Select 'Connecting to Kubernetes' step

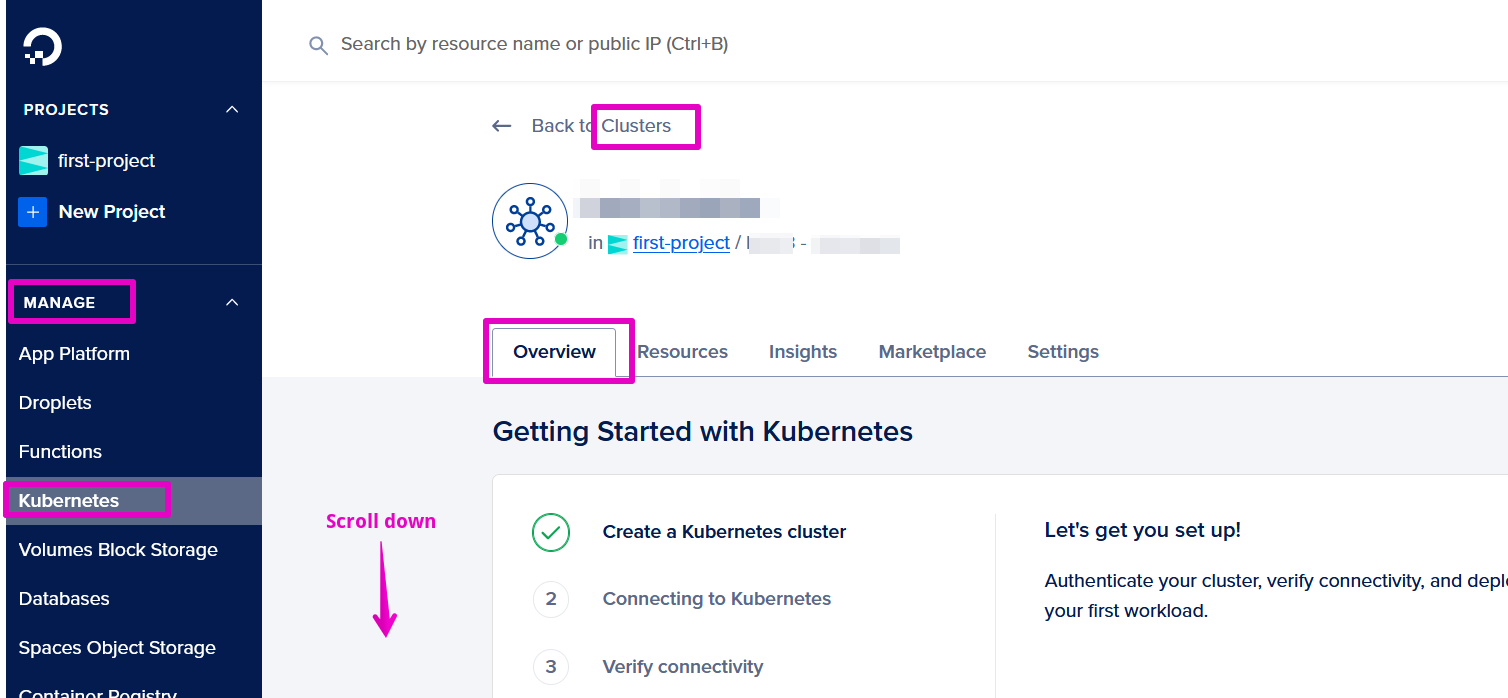[716, 599]
